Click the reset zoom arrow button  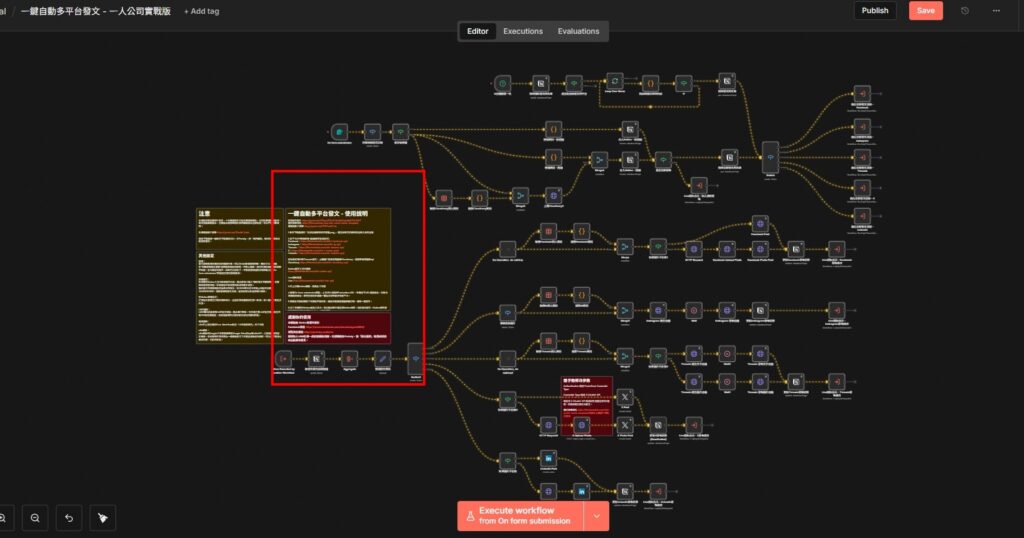[69, 517]
